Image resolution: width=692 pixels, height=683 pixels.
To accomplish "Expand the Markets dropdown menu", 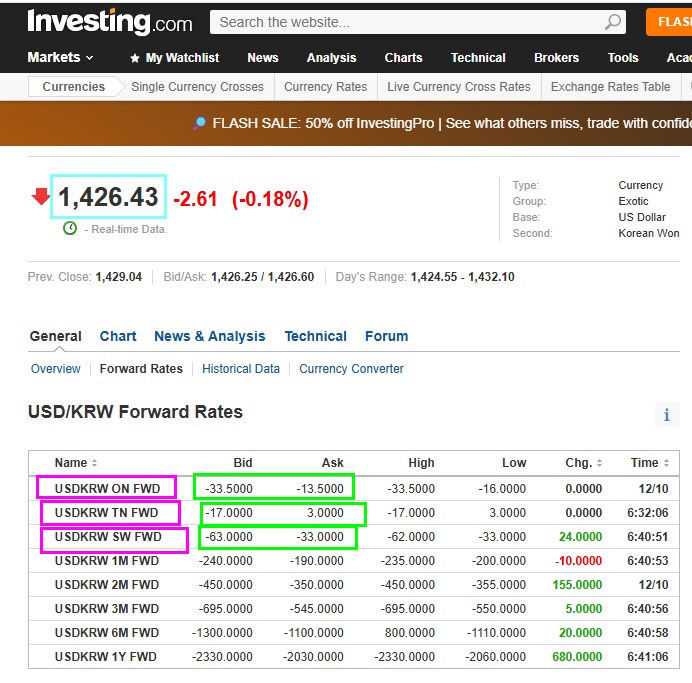I will coord(60,57).
